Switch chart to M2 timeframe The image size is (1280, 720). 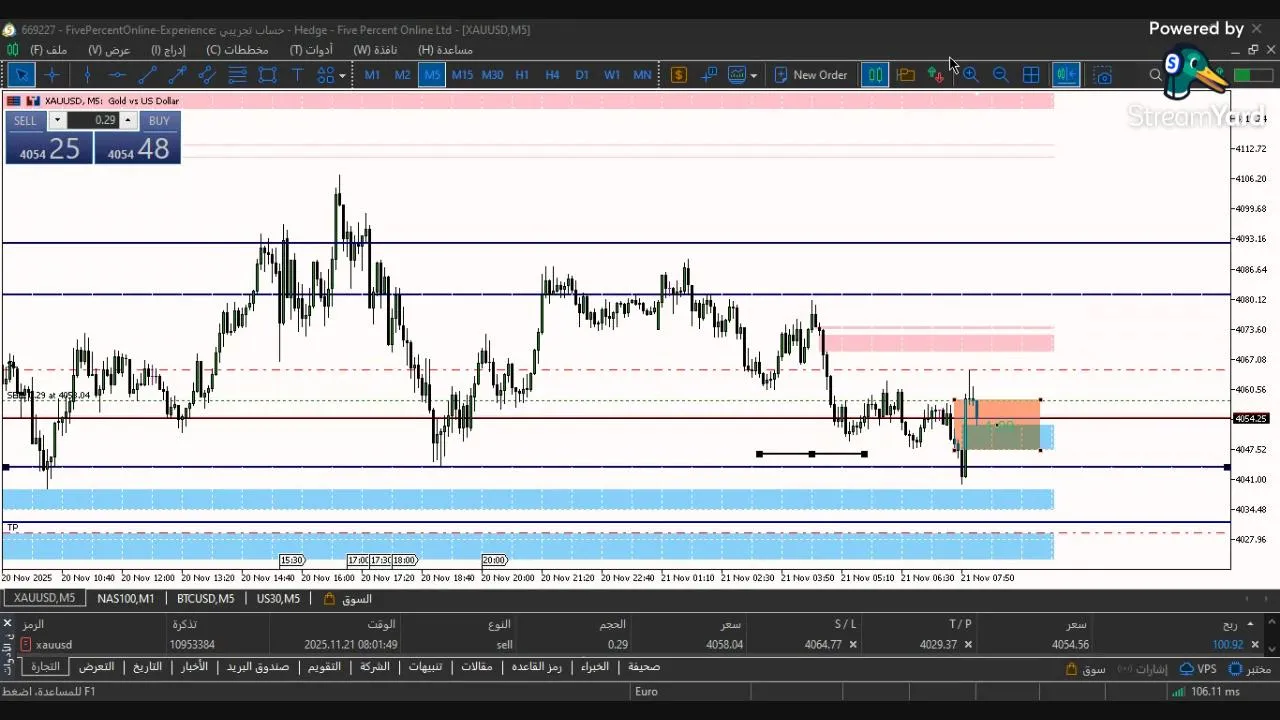coord(402,75)
